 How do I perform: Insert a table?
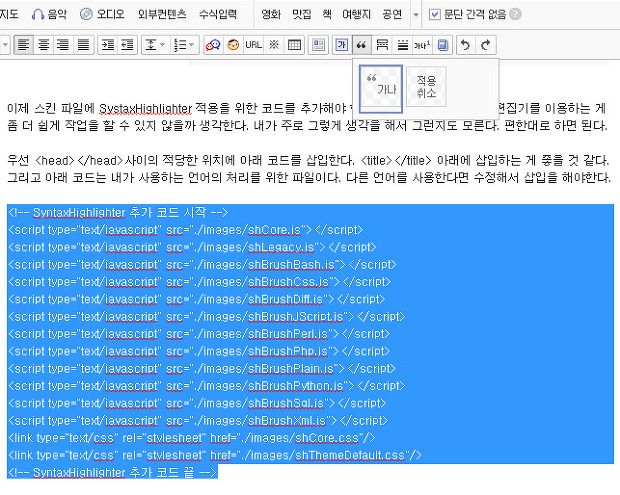294,45
